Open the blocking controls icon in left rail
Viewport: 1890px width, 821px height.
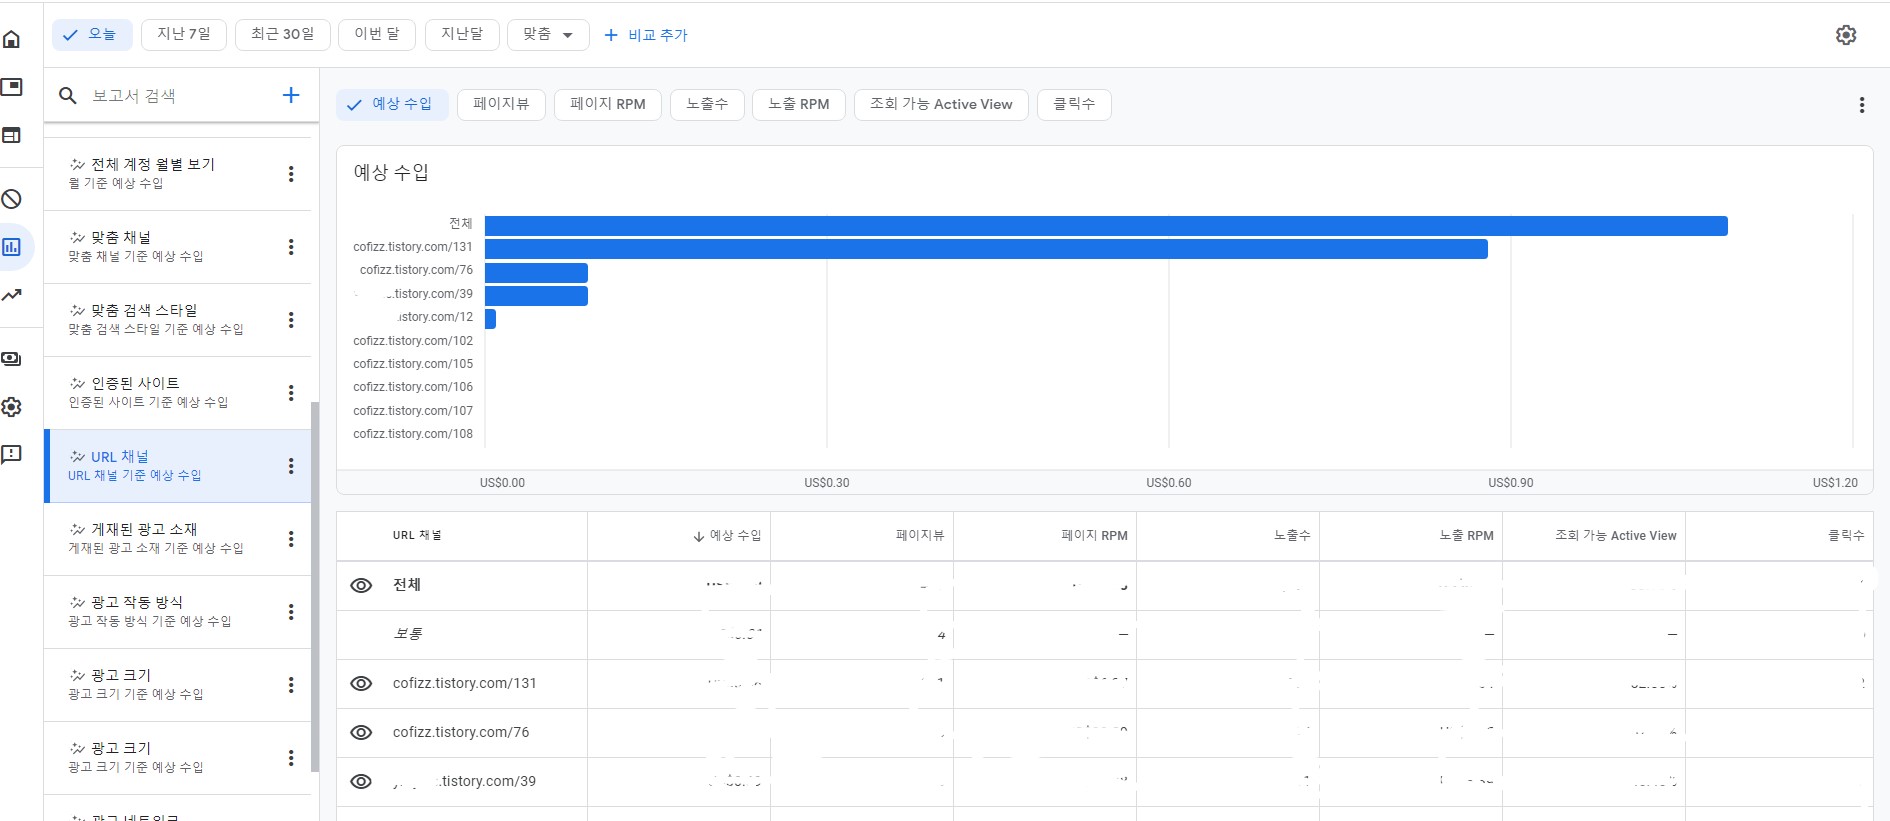[x=12, y=199]
